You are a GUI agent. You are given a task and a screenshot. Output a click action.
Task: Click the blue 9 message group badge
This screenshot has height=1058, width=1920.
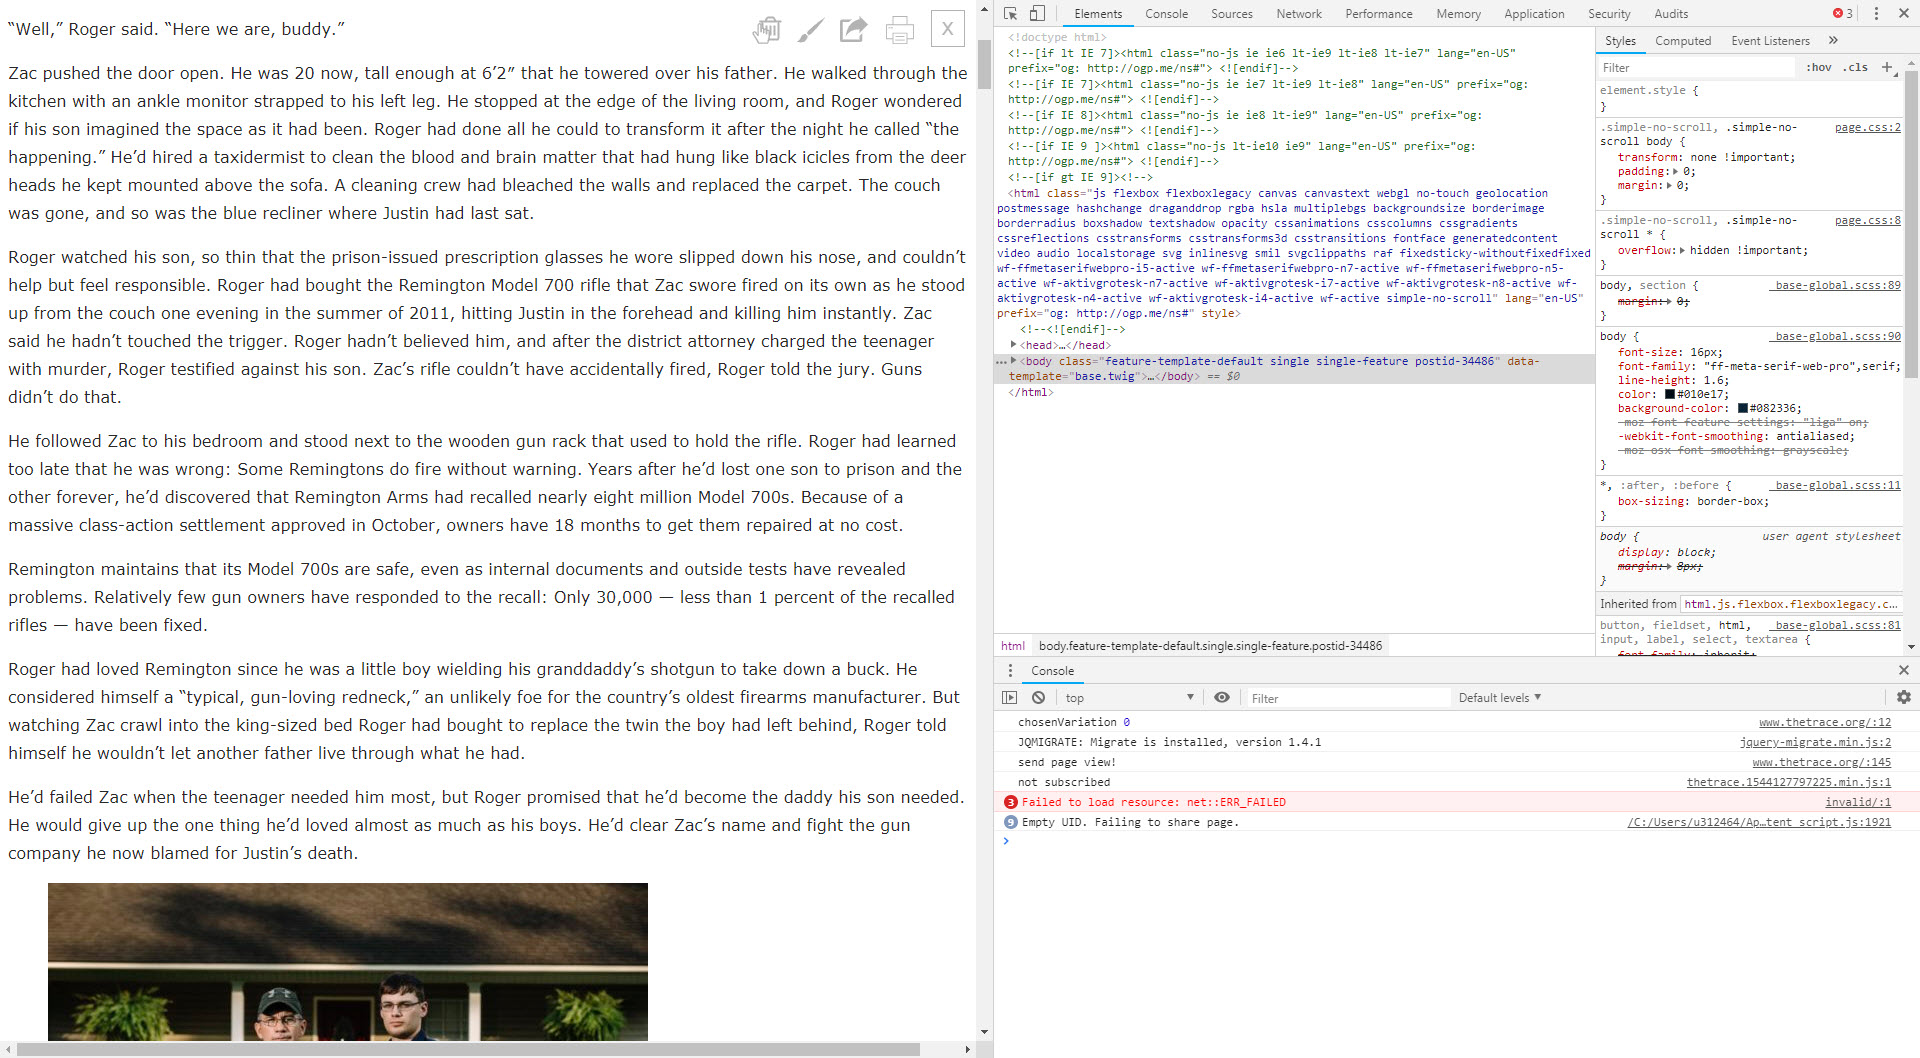click(1010, 822)
